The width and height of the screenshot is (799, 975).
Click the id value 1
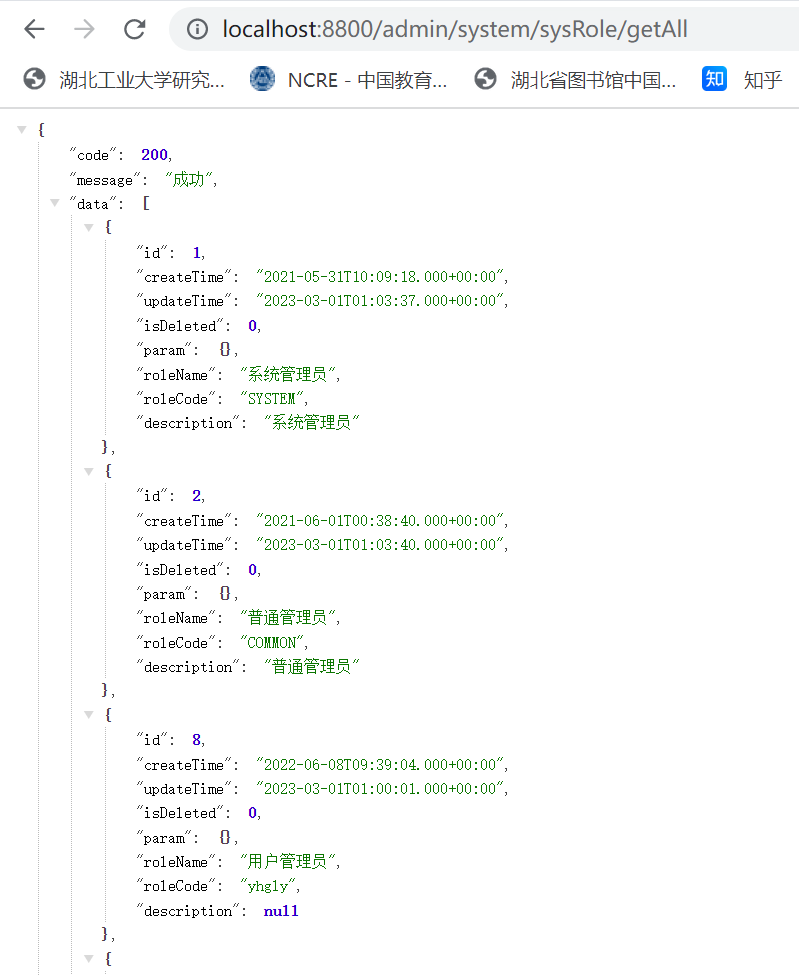click(196, 252)
